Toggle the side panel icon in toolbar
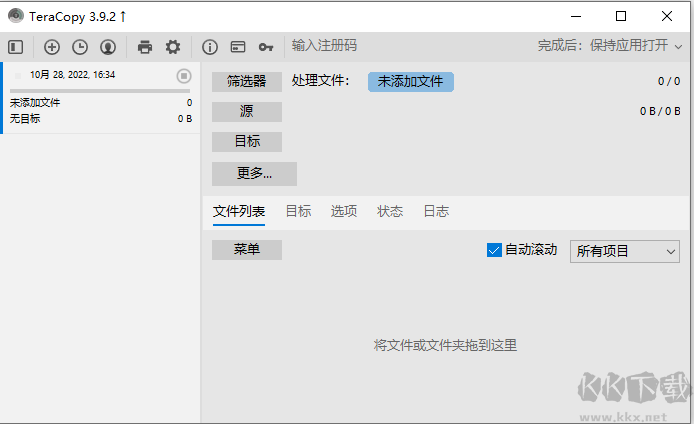This screenshot has height=424, width=694. 15,47
